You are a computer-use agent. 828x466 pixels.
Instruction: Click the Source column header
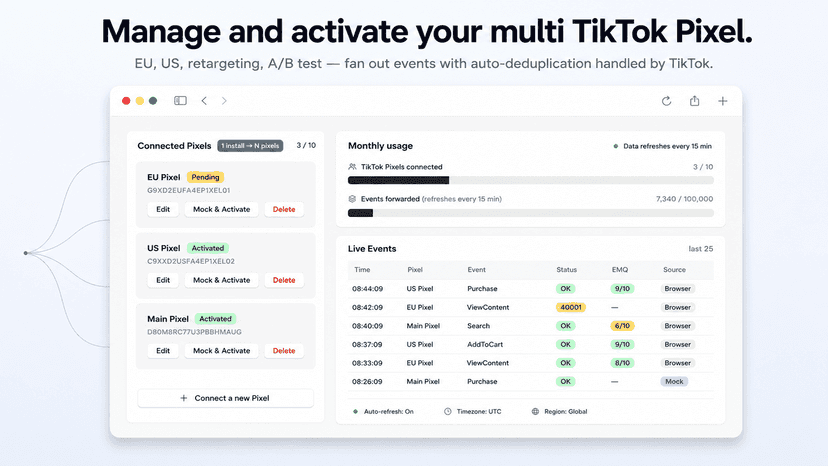674,269
